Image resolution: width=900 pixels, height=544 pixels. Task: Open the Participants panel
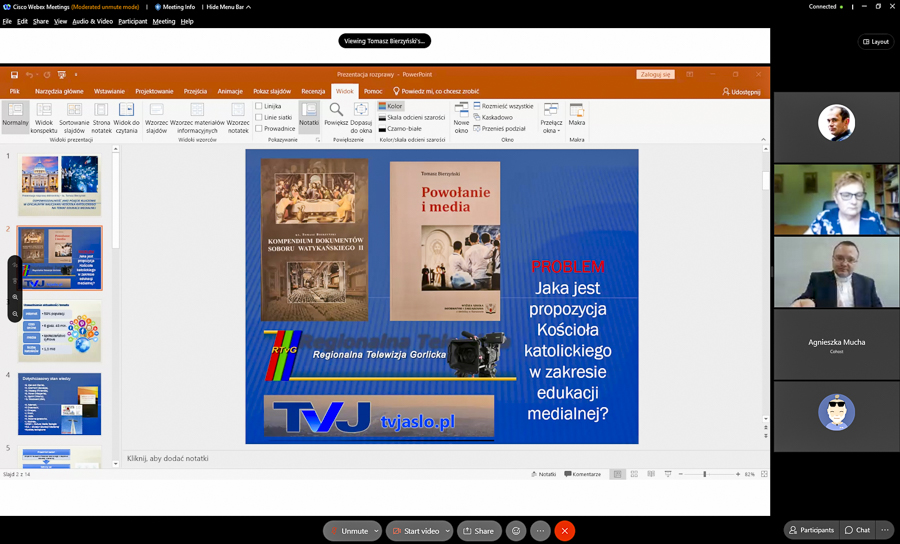click(x=811, y=530)
